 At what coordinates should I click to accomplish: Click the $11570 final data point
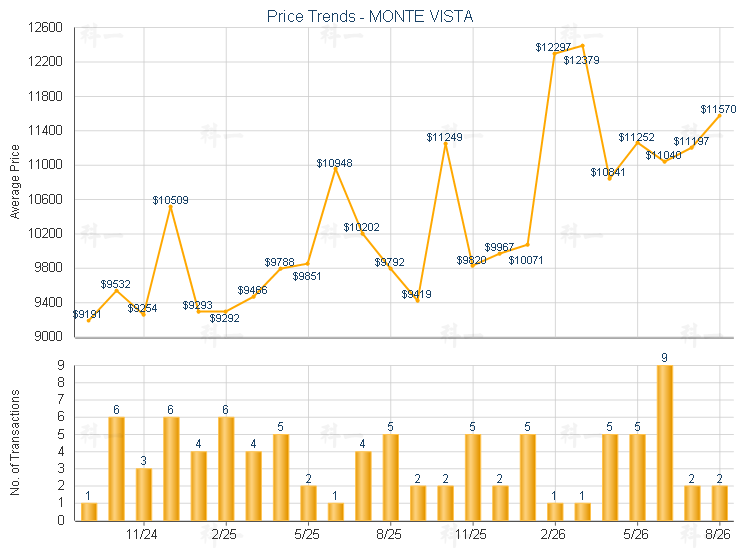[719, 115]
